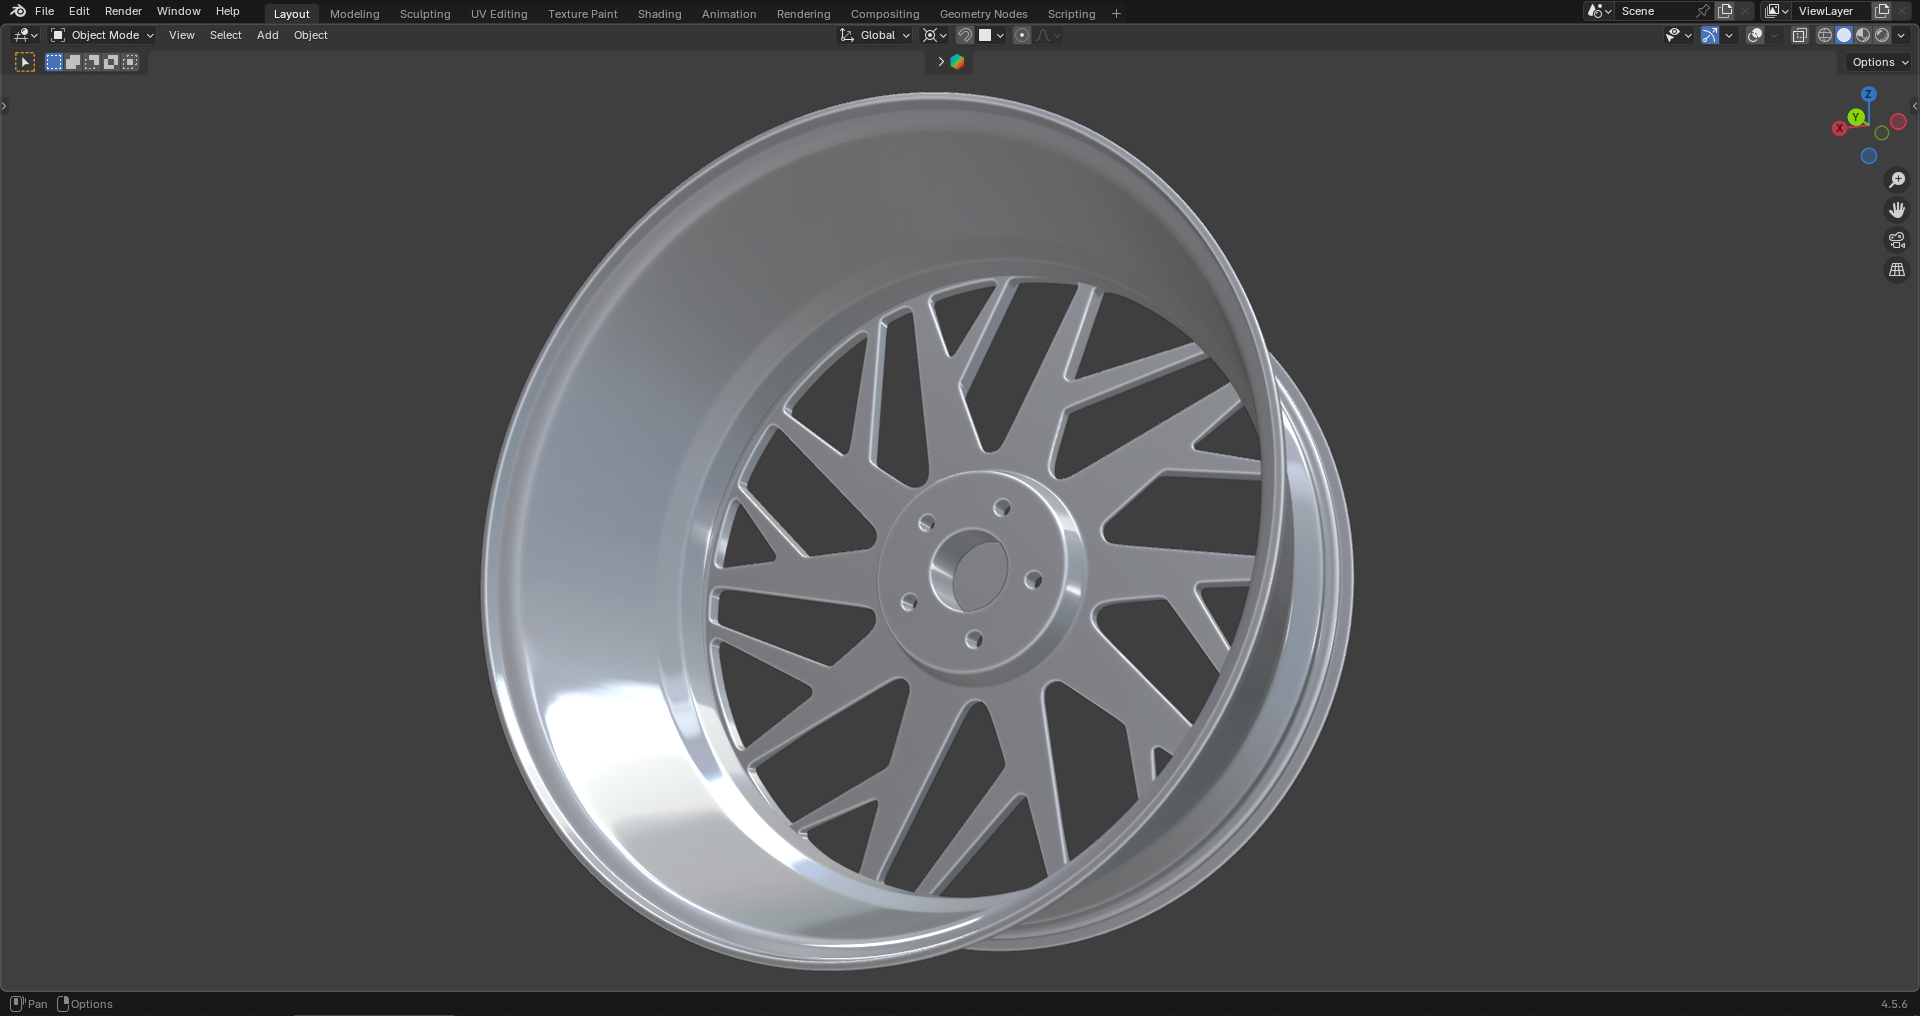Choose the Invert selection mode
This screenshot has width=1920, height=1016.
tap(111, 62)
